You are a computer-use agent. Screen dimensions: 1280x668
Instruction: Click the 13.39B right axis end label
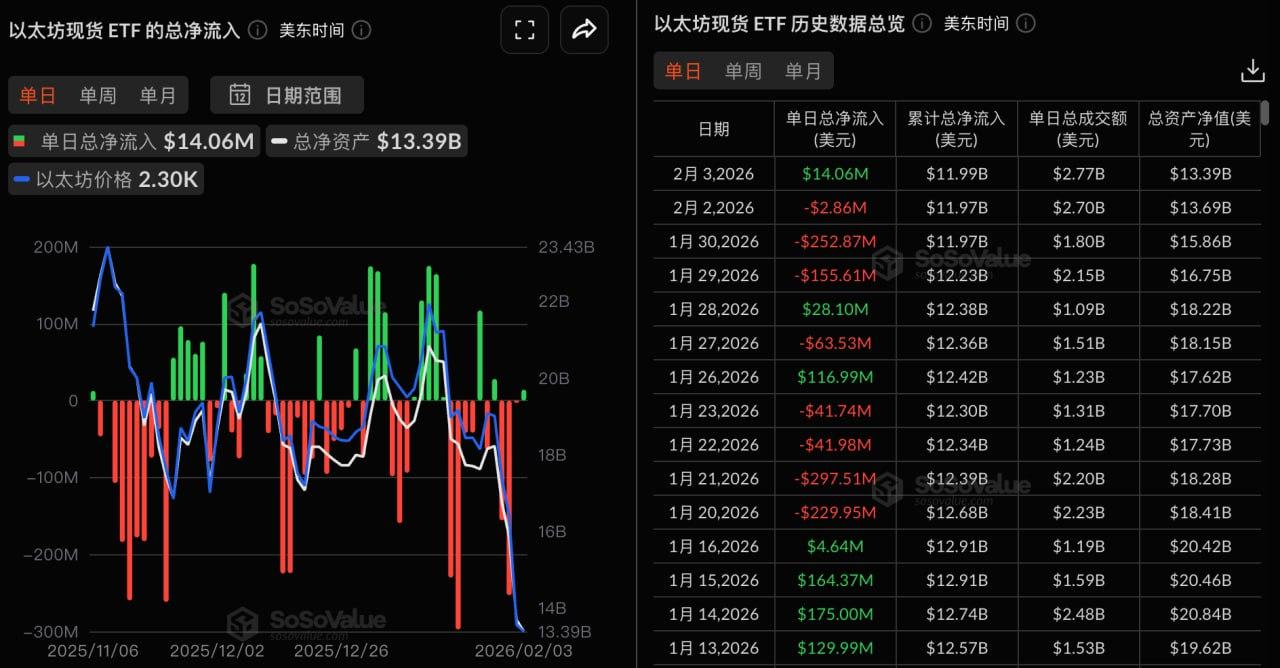(x=567, y=632)
